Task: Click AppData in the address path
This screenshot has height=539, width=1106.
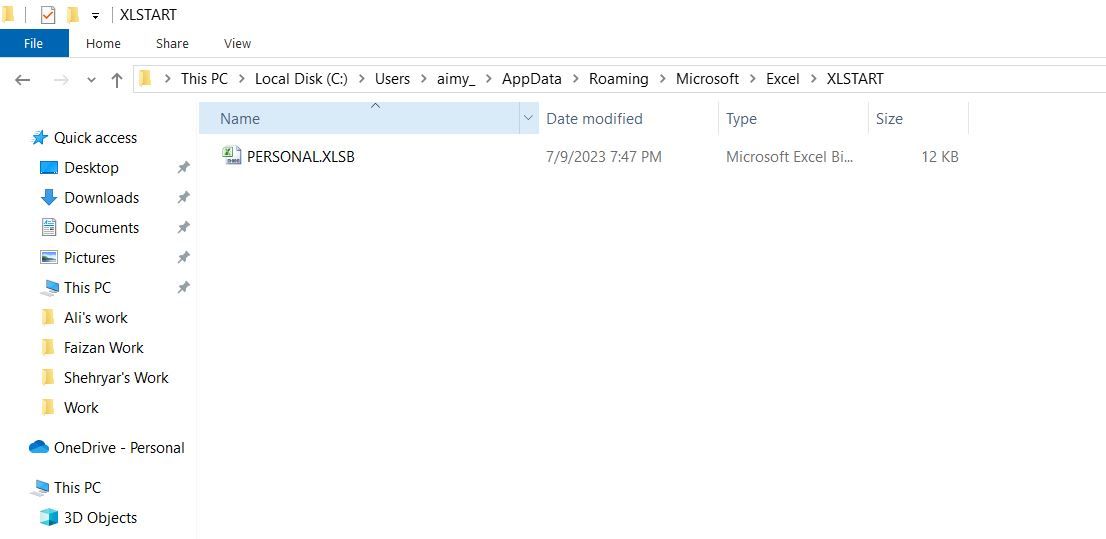Action: pyautogui.click(x=532, y=79)
